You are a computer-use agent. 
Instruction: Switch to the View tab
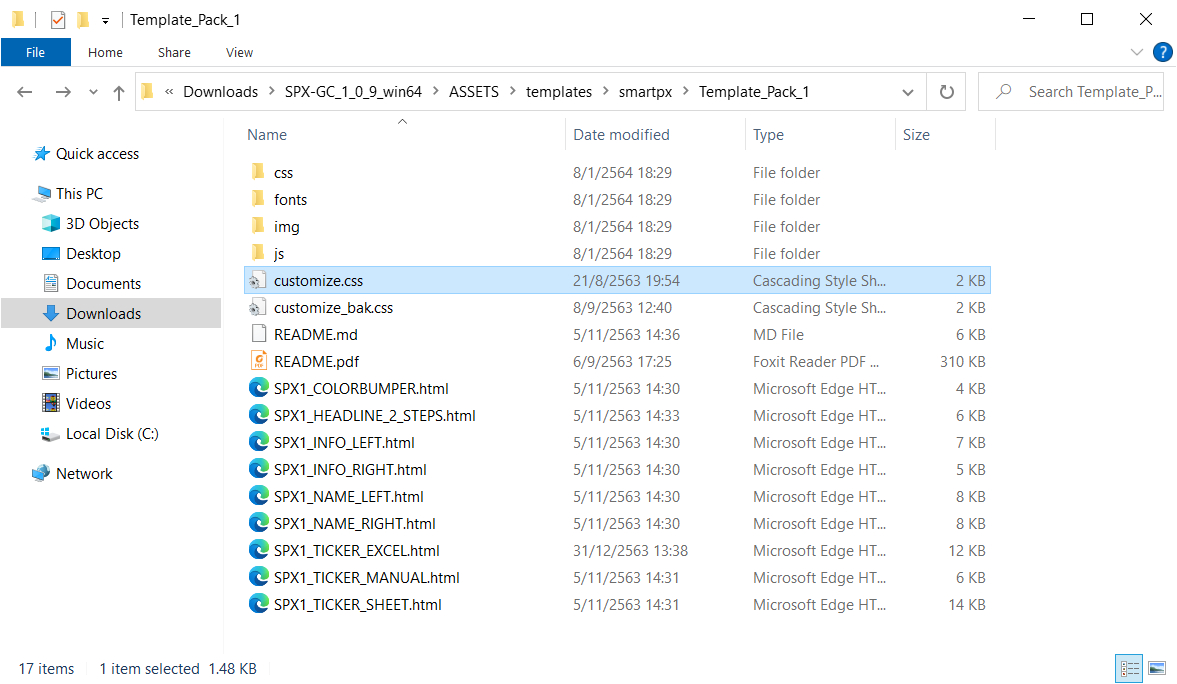[239, 52]
